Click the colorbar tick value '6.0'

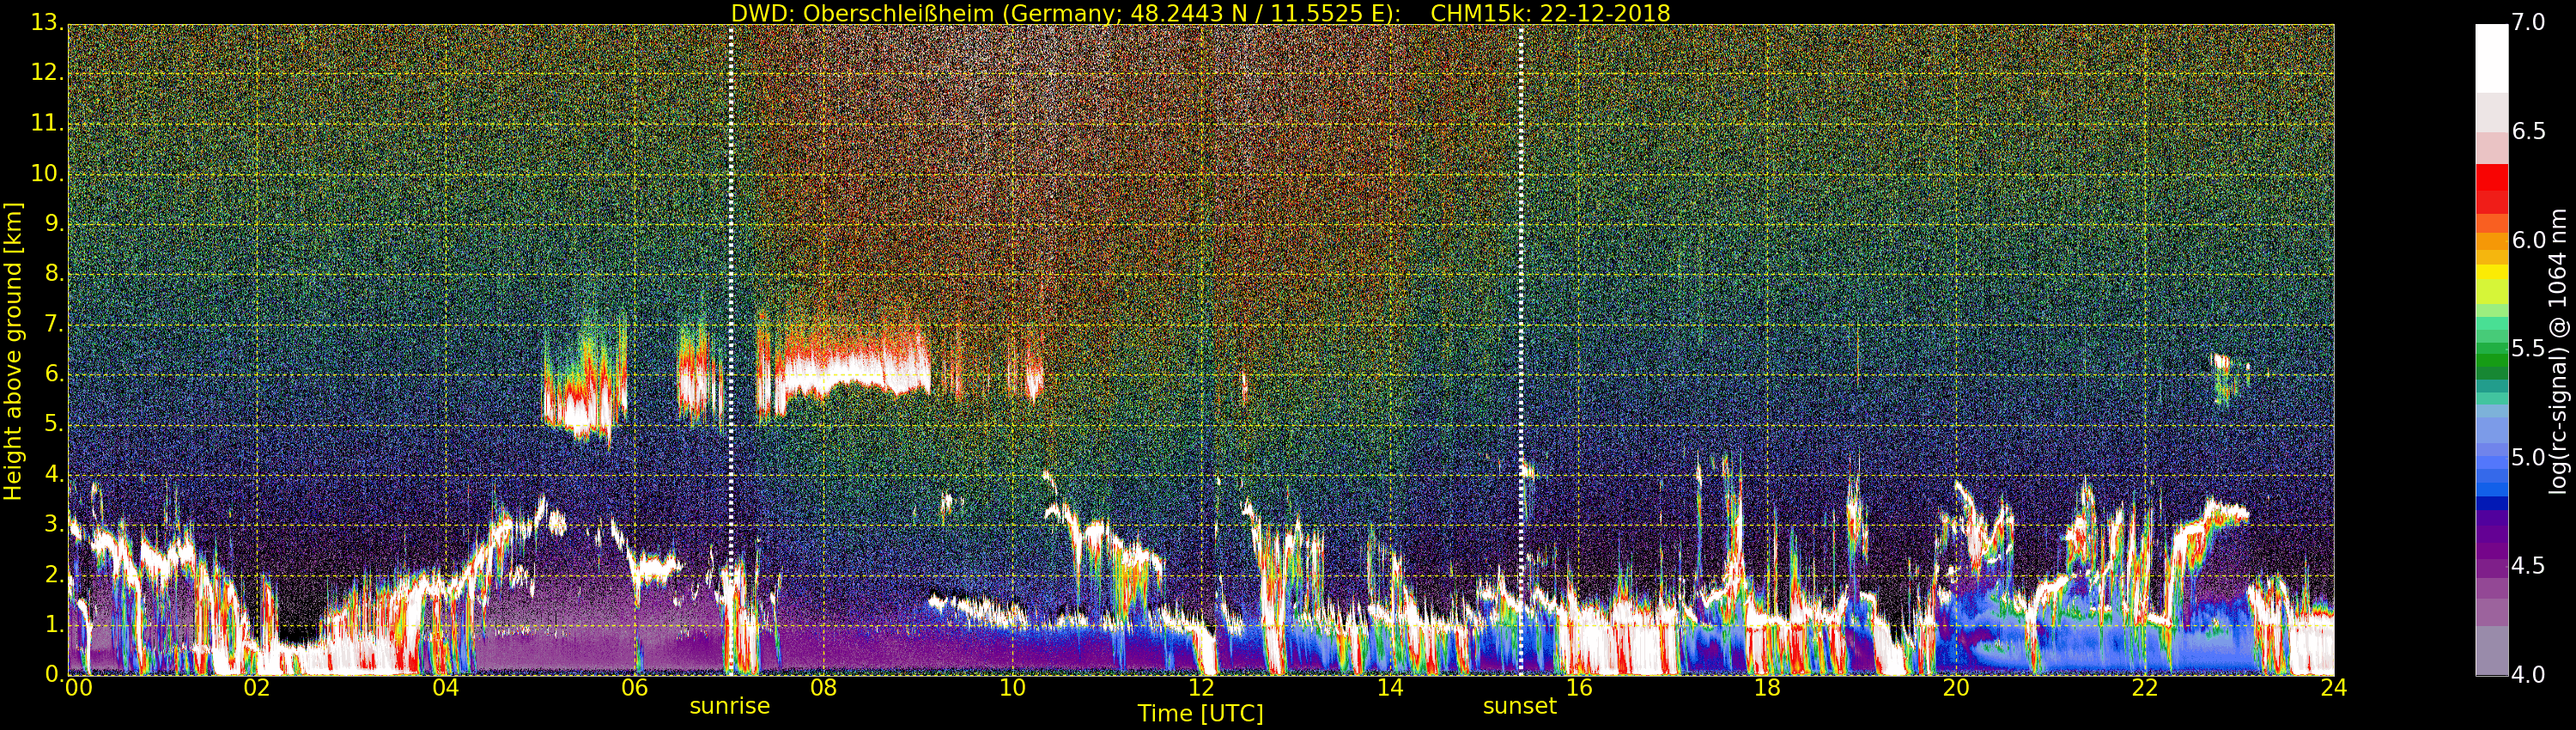click(x=2529, y=240)
